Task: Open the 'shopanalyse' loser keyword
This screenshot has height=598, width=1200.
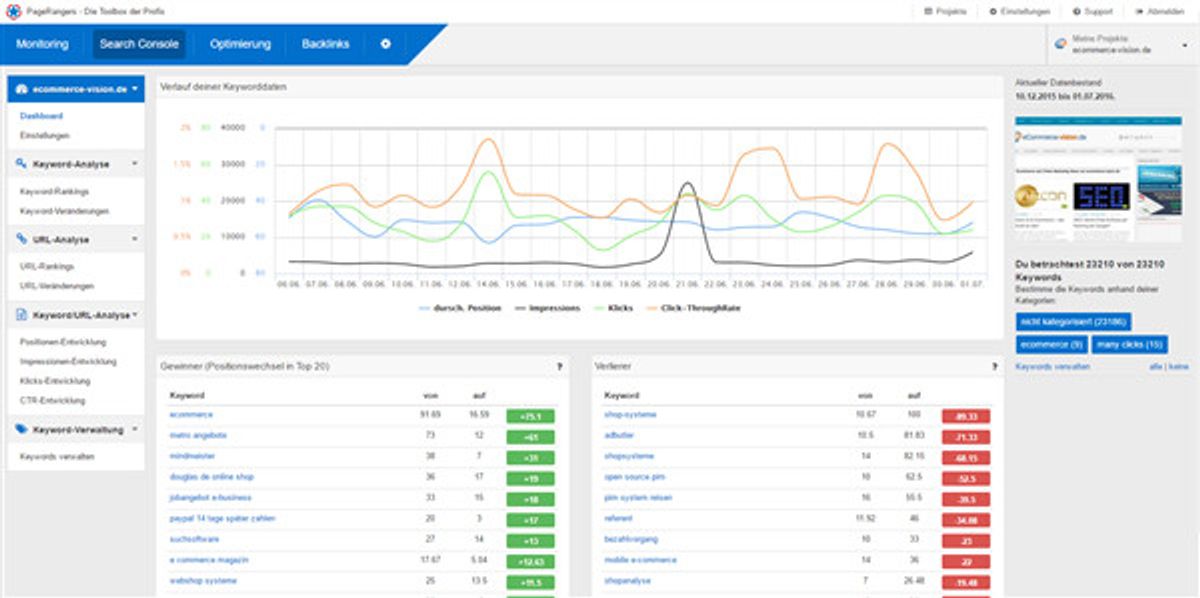Action: click(x=629, y=580)
